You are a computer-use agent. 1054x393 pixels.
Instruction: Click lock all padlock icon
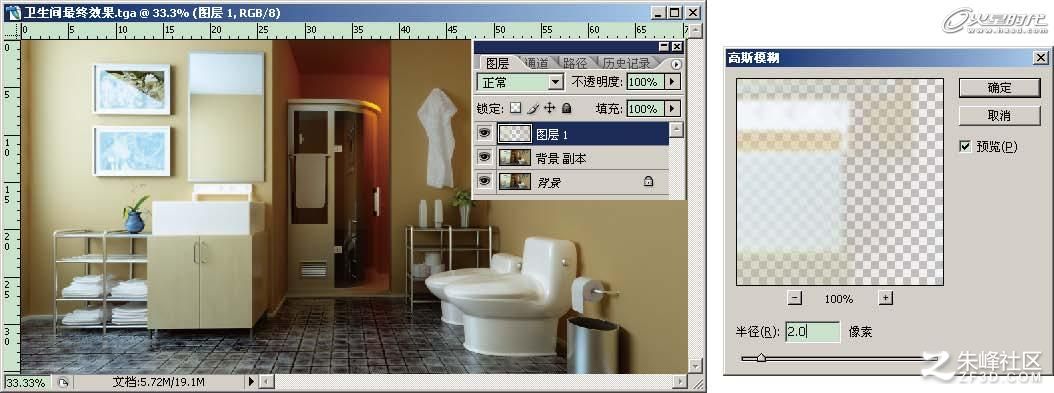(x=567, y=107)
